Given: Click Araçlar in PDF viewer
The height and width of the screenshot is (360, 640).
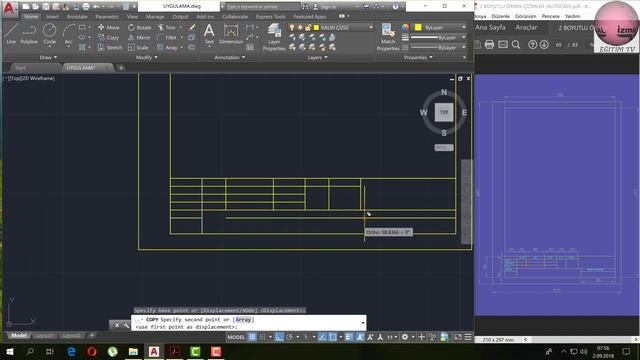Looking at the screenshot, I should (x=526, y=27).
